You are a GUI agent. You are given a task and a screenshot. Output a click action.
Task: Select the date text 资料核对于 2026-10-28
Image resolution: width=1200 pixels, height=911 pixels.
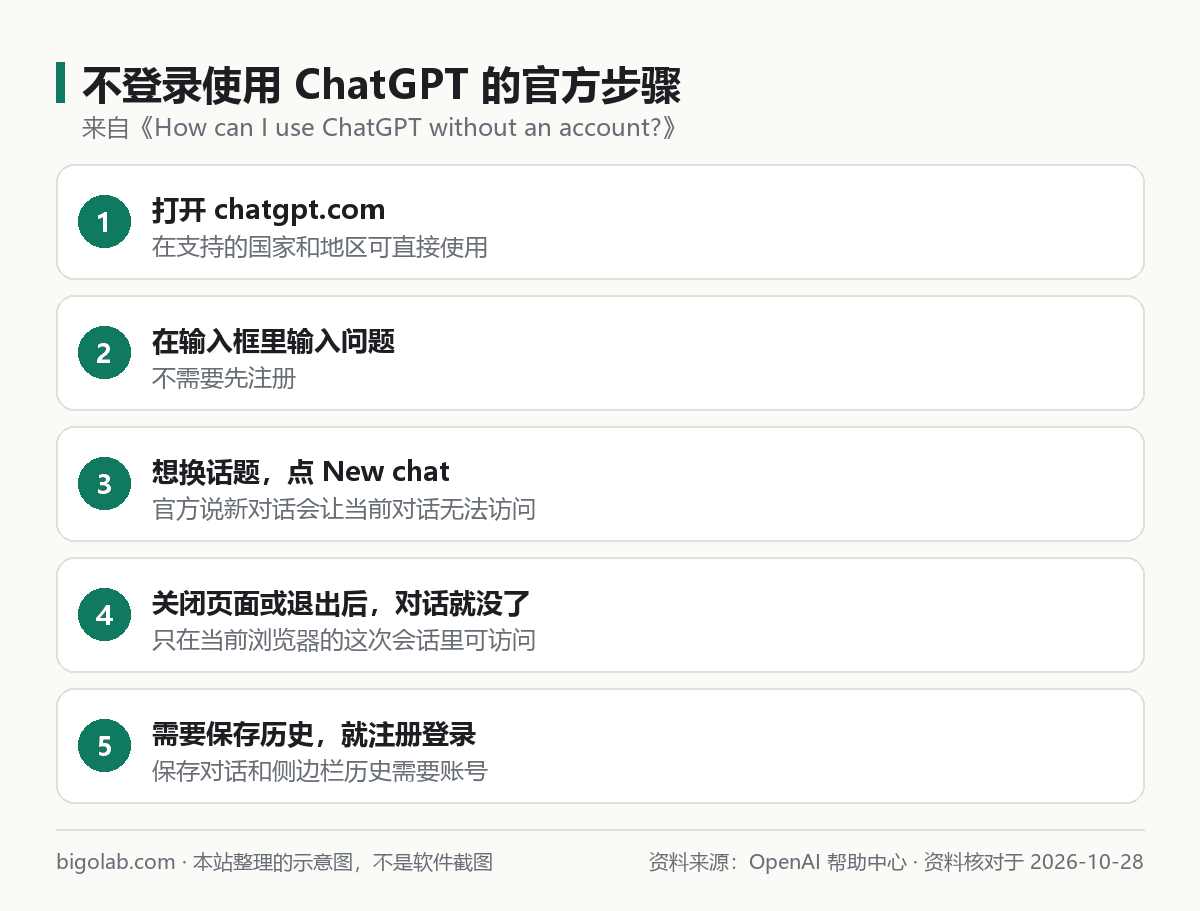(1033, 862)
